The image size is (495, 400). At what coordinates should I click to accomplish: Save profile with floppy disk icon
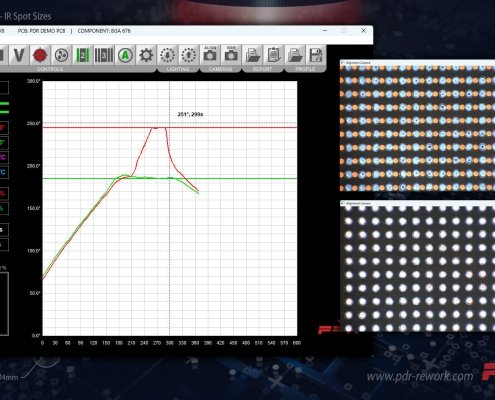pos(316,55)
